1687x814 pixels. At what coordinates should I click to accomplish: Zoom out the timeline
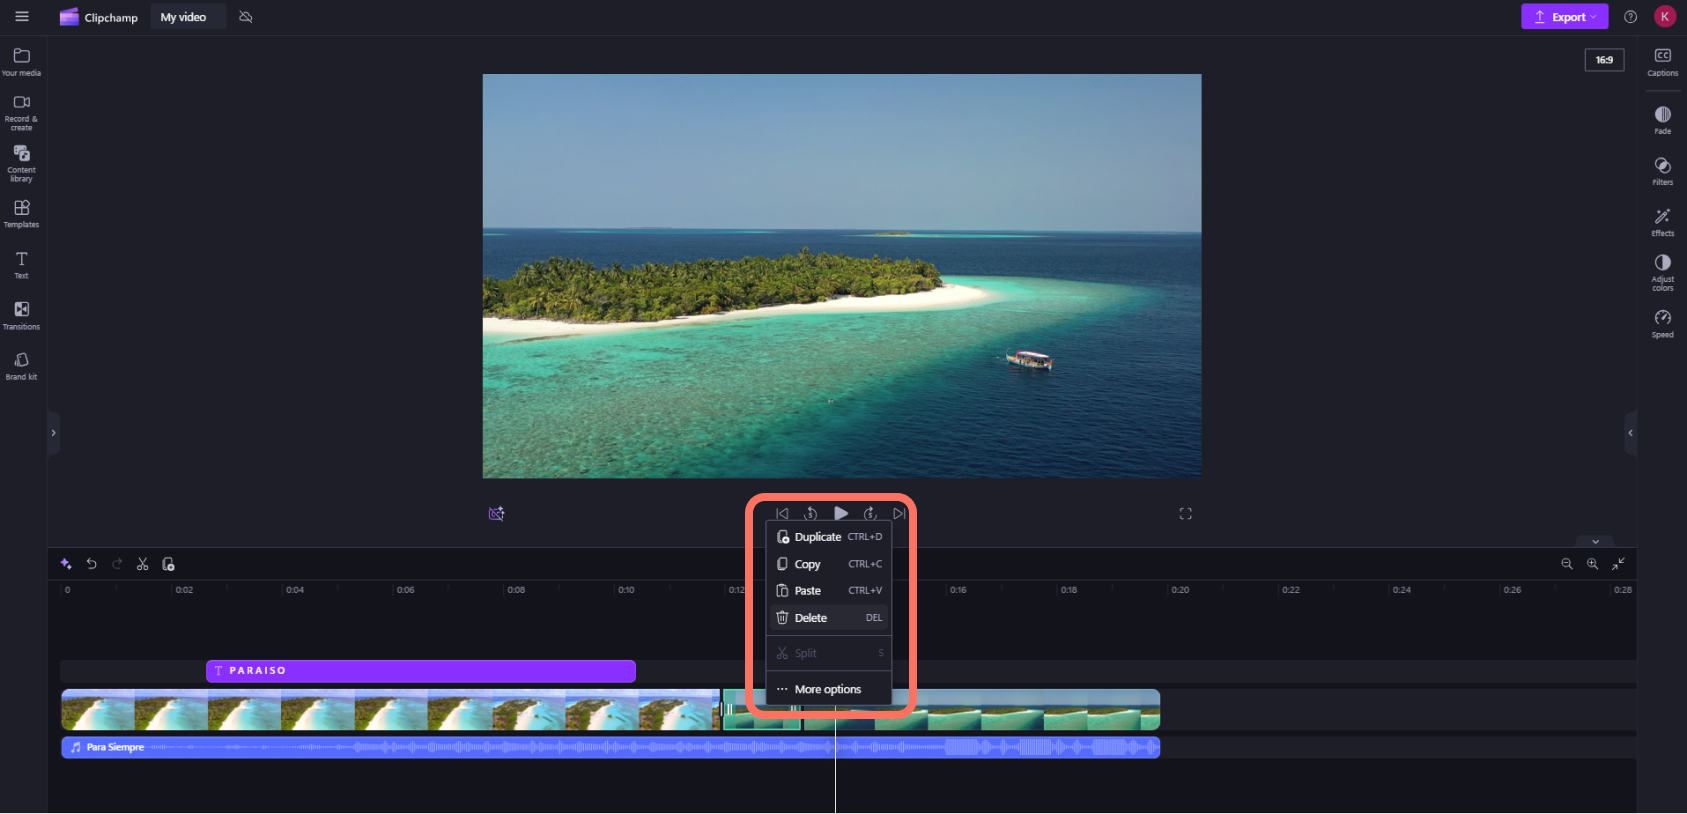pos(1567,564)
